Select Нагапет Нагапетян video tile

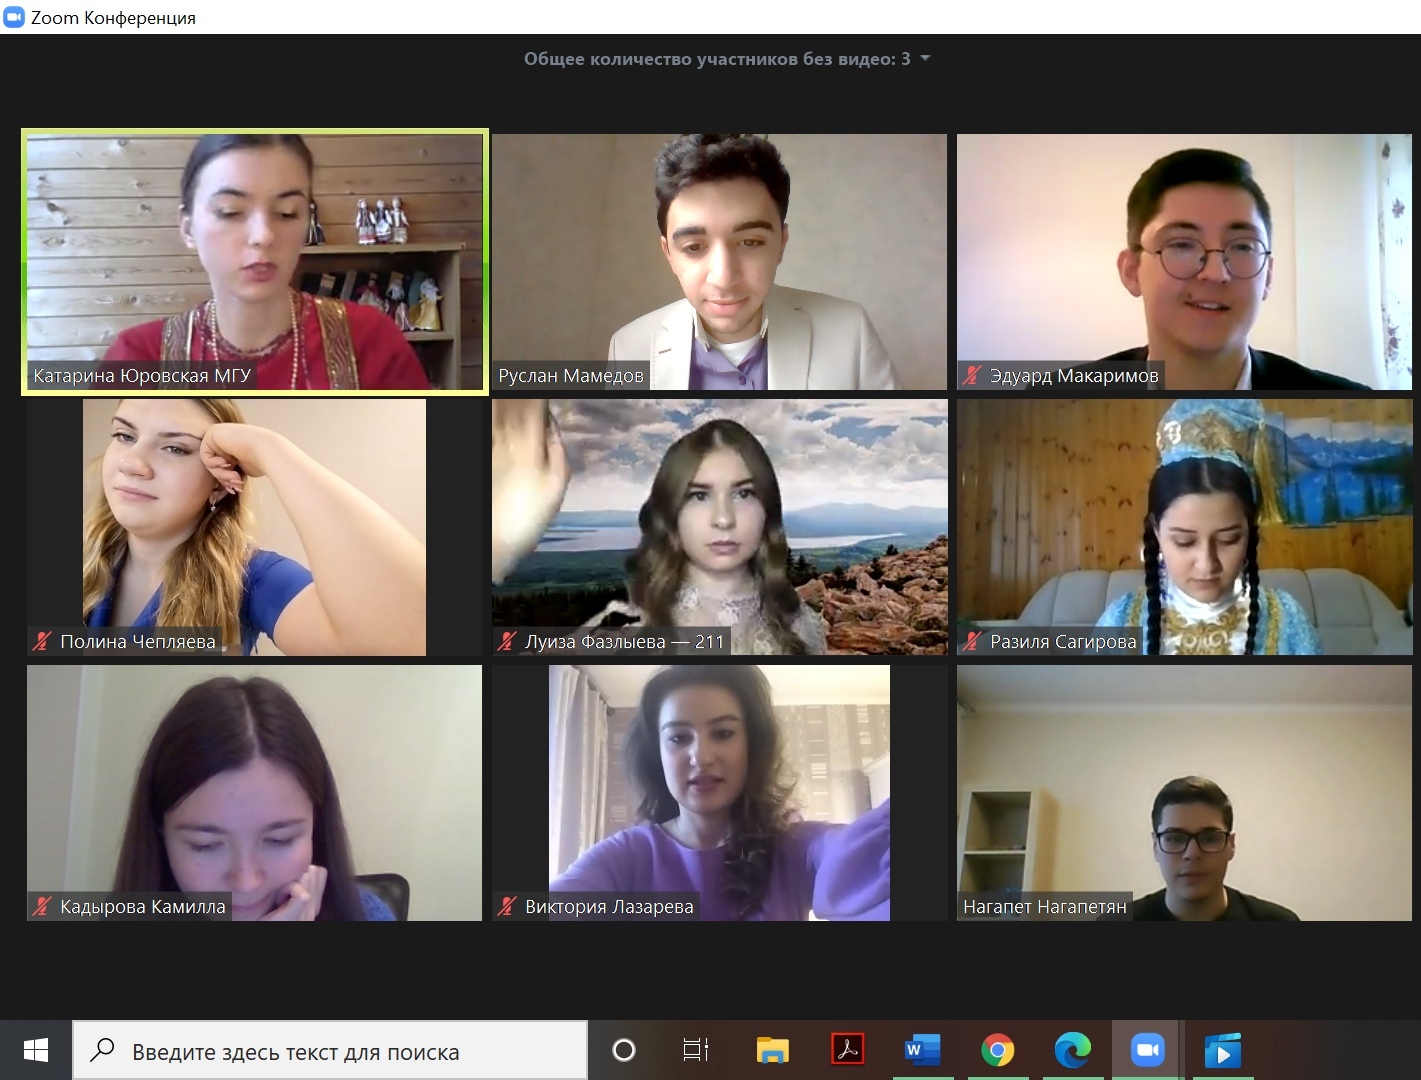(x=1184, y=793)
